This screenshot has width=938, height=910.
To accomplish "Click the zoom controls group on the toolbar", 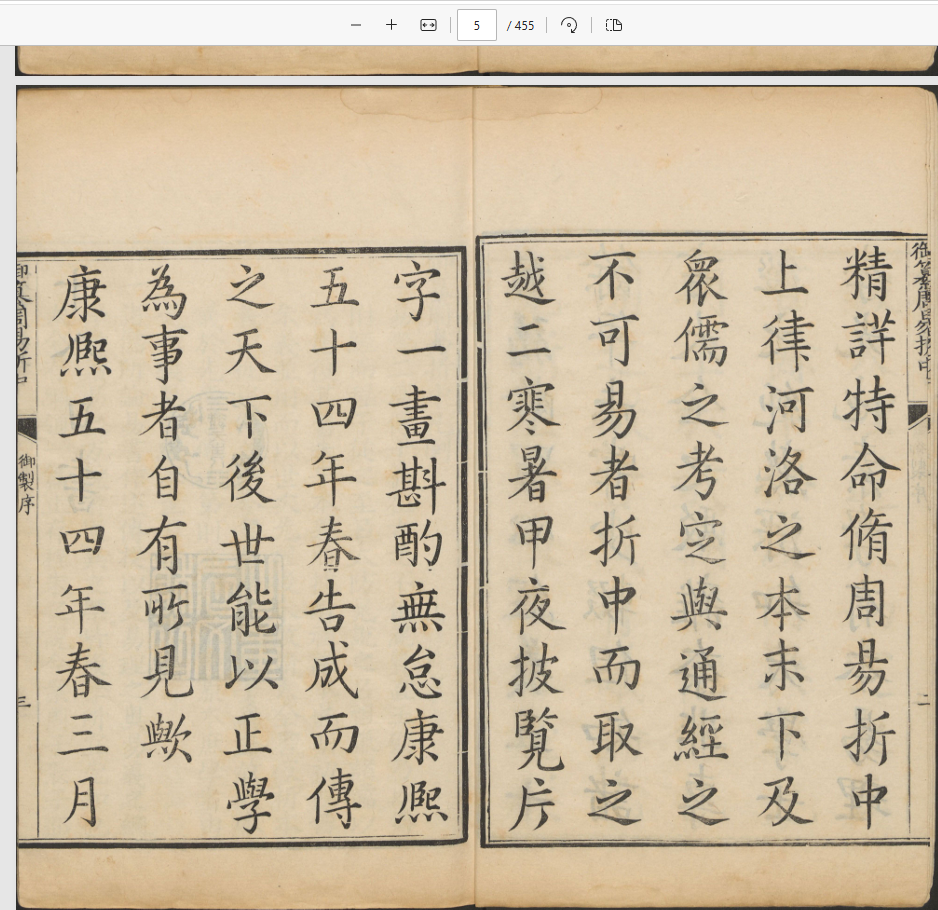I will [390, 24].
